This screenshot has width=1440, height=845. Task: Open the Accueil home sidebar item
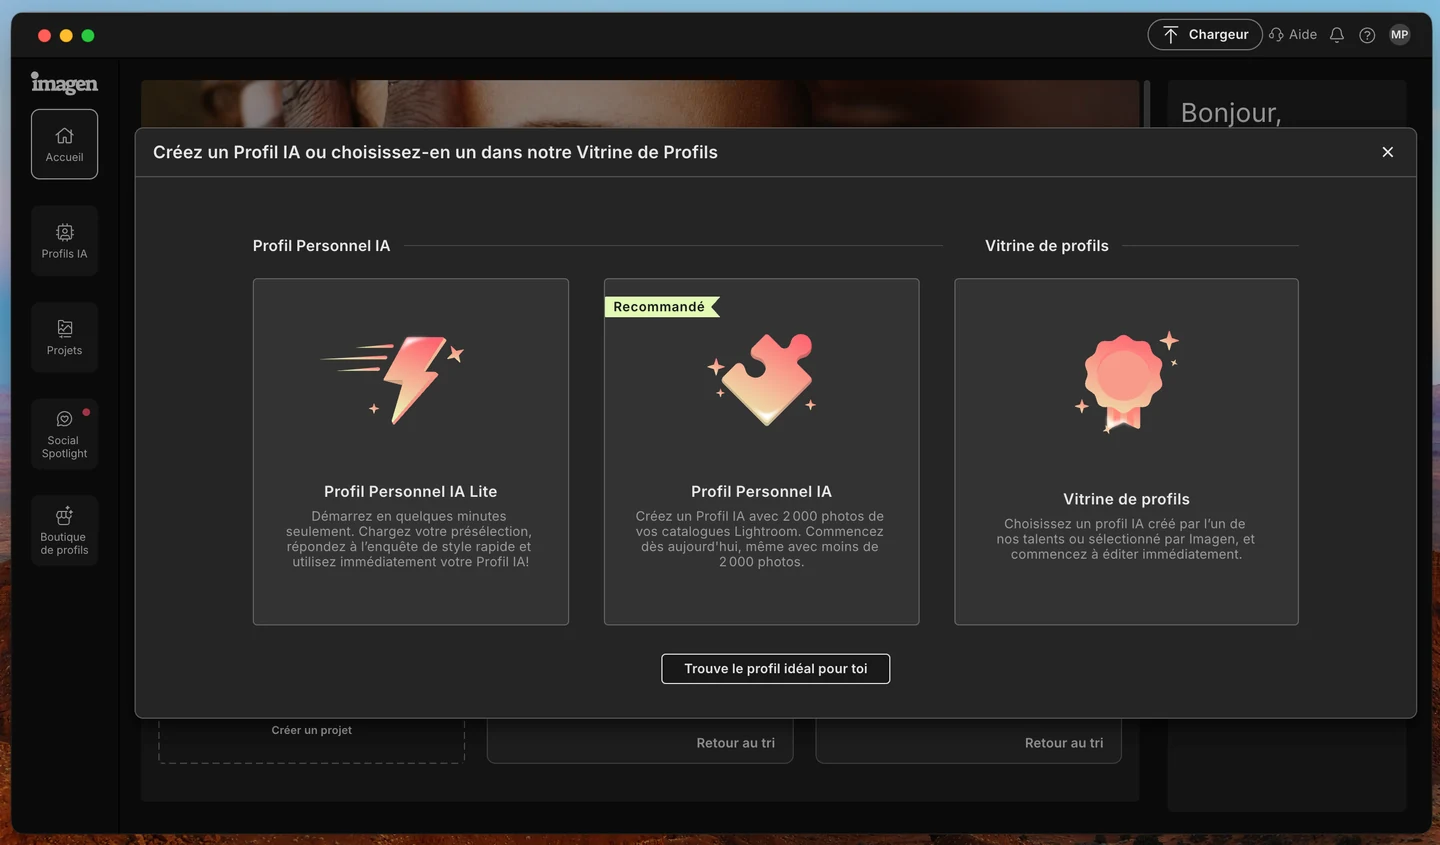coord(64,144)
